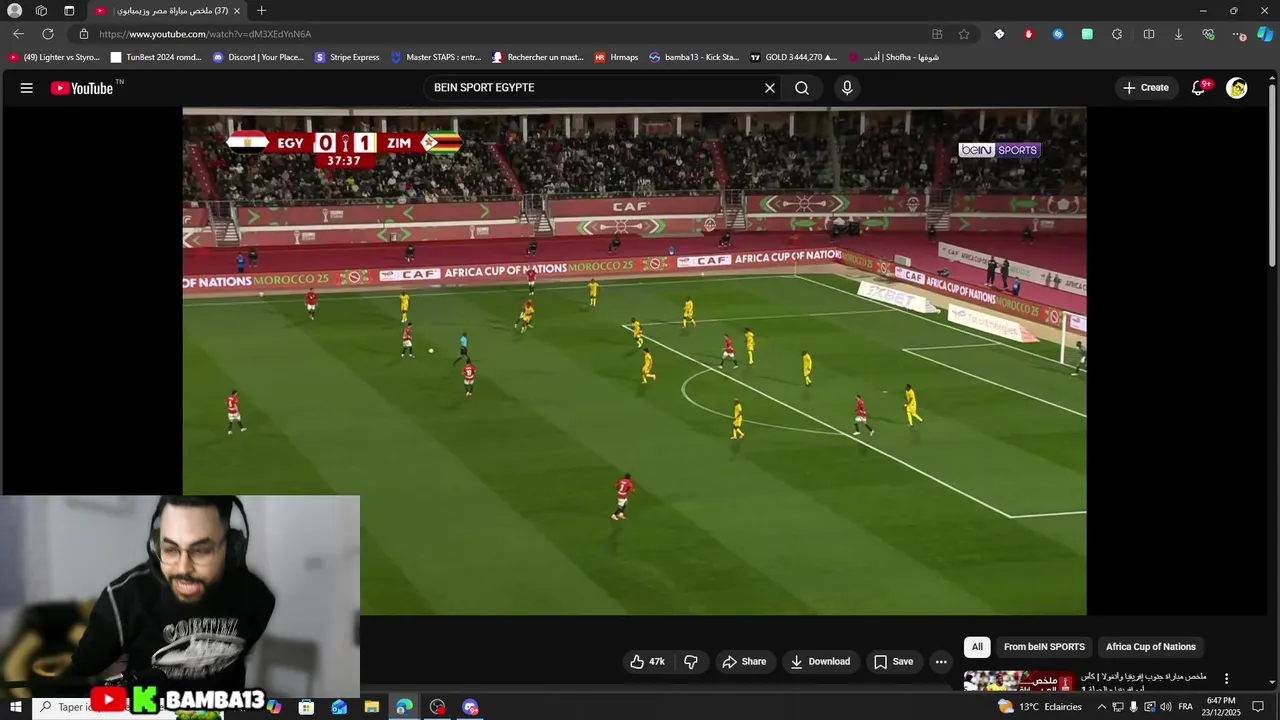Open File Explorer from taskbar
This screenshot has width=1280, height=720.
[371, 707]
